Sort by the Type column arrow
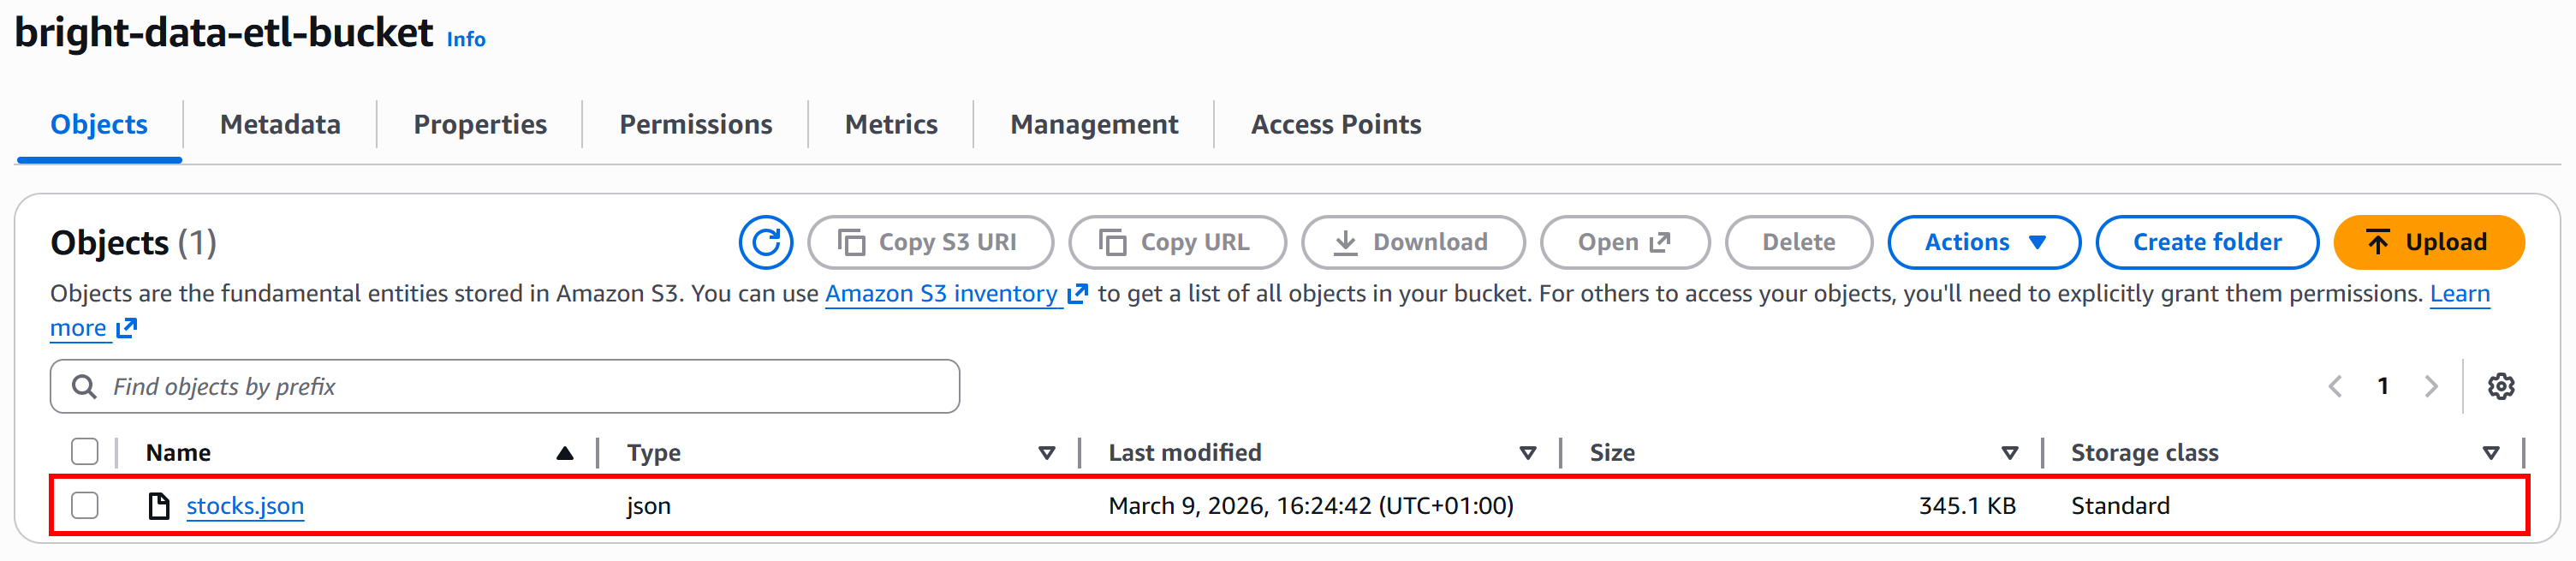 click(x=1046, y=453)
